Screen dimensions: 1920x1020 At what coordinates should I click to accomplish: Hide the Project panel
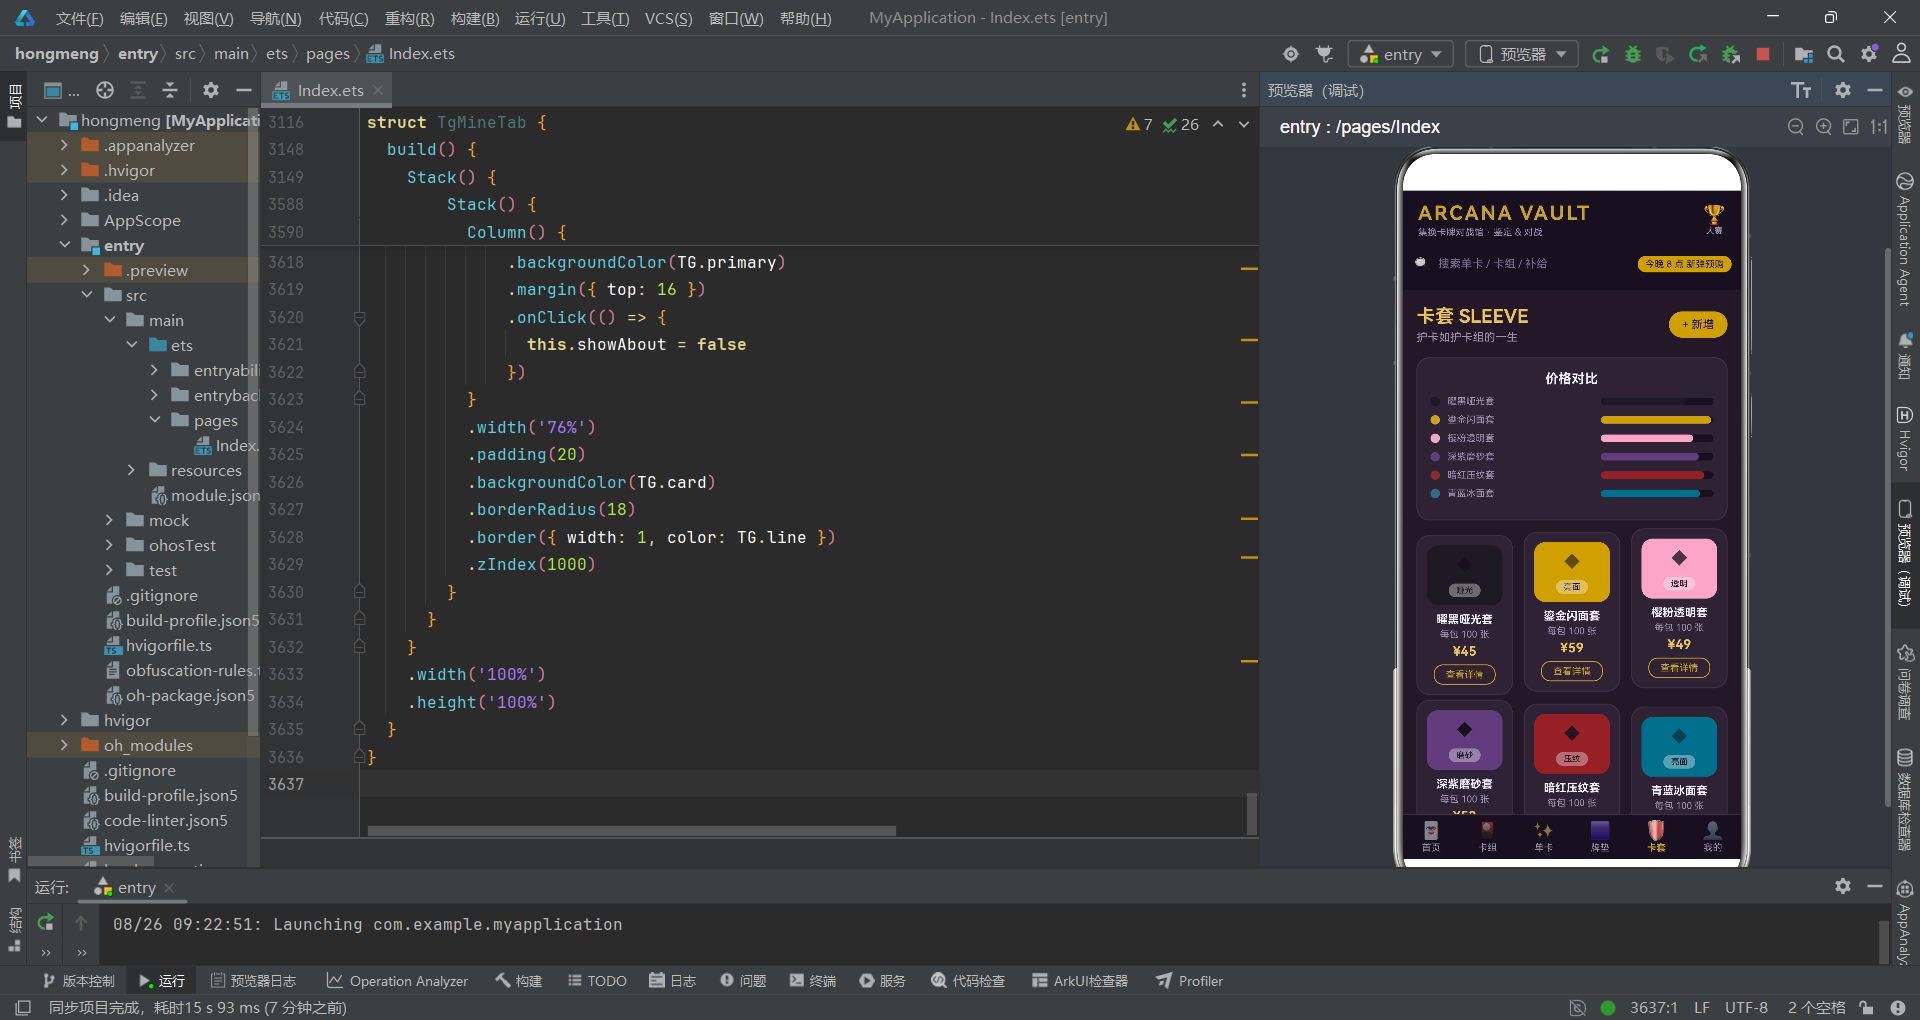(x=243, y=90)
